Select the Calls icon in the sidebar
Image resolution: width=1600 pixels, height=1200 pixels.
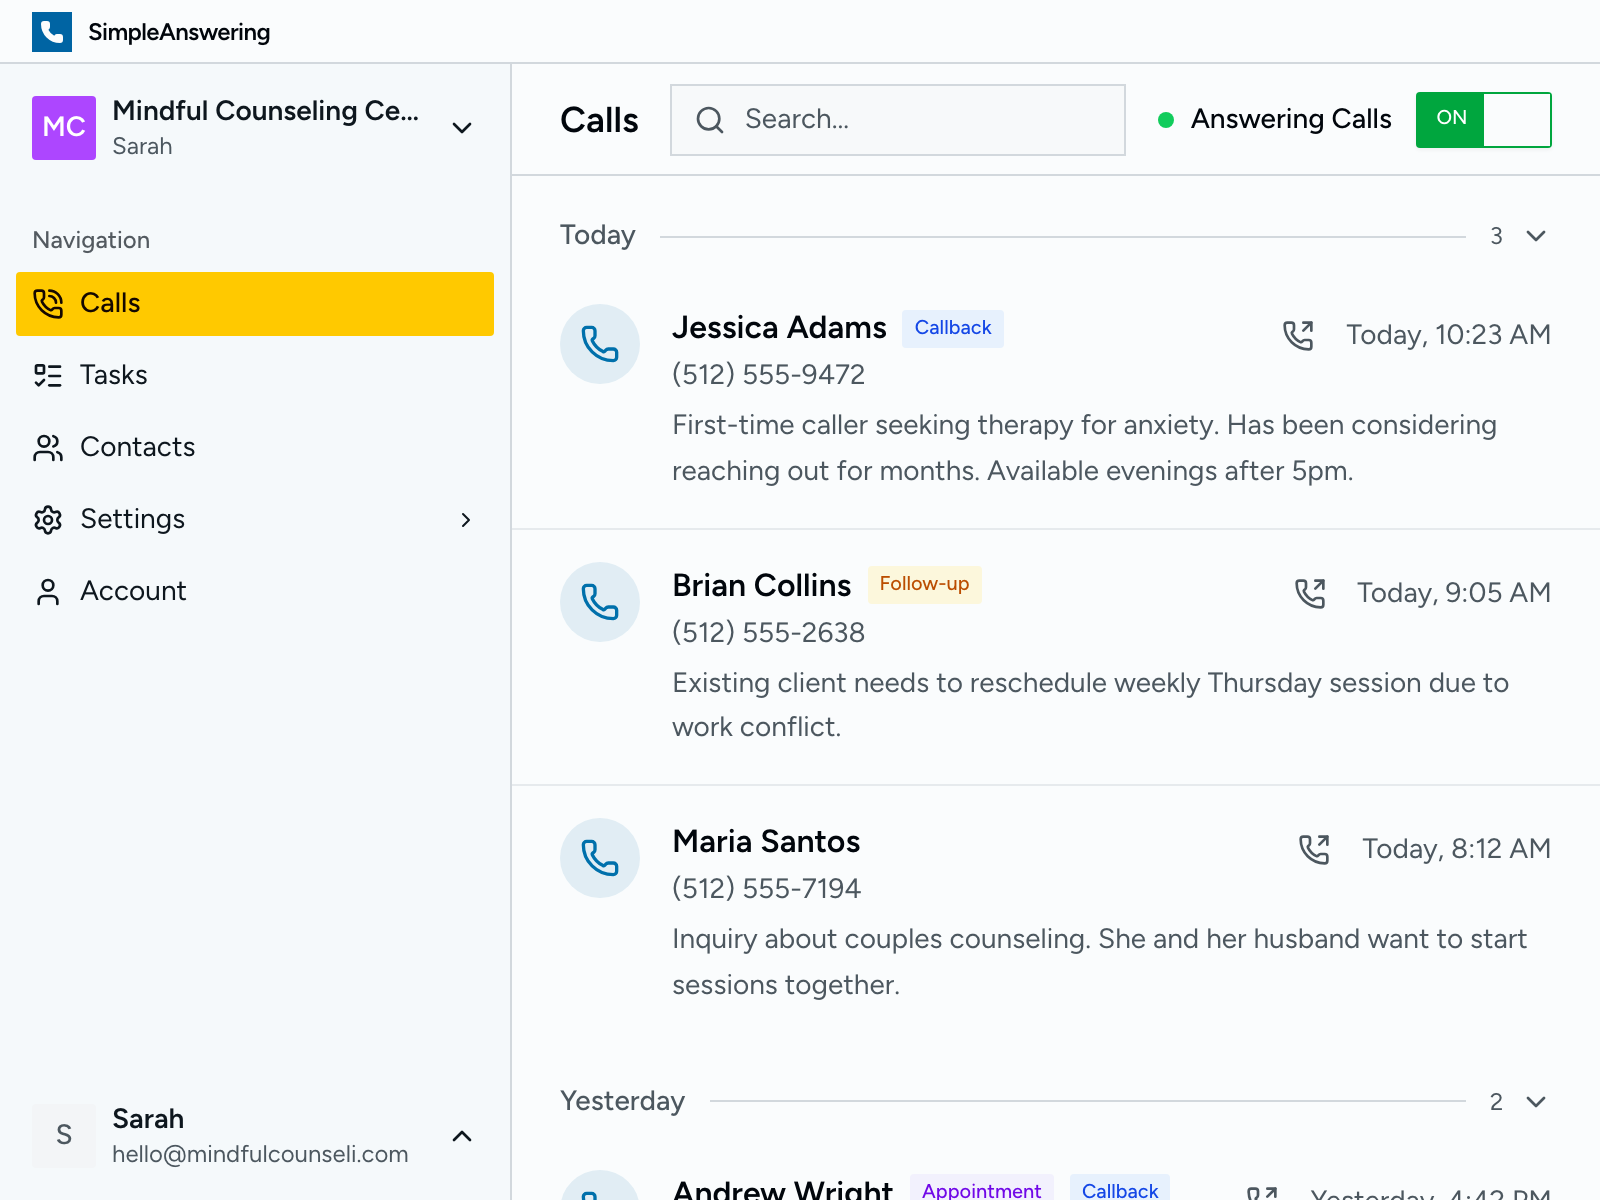coord(46,303)
